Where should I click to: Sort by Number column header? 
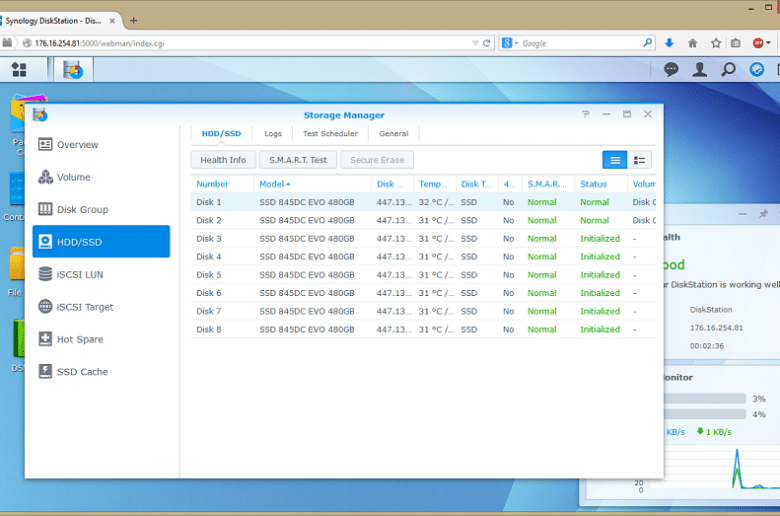click(222, 184)
